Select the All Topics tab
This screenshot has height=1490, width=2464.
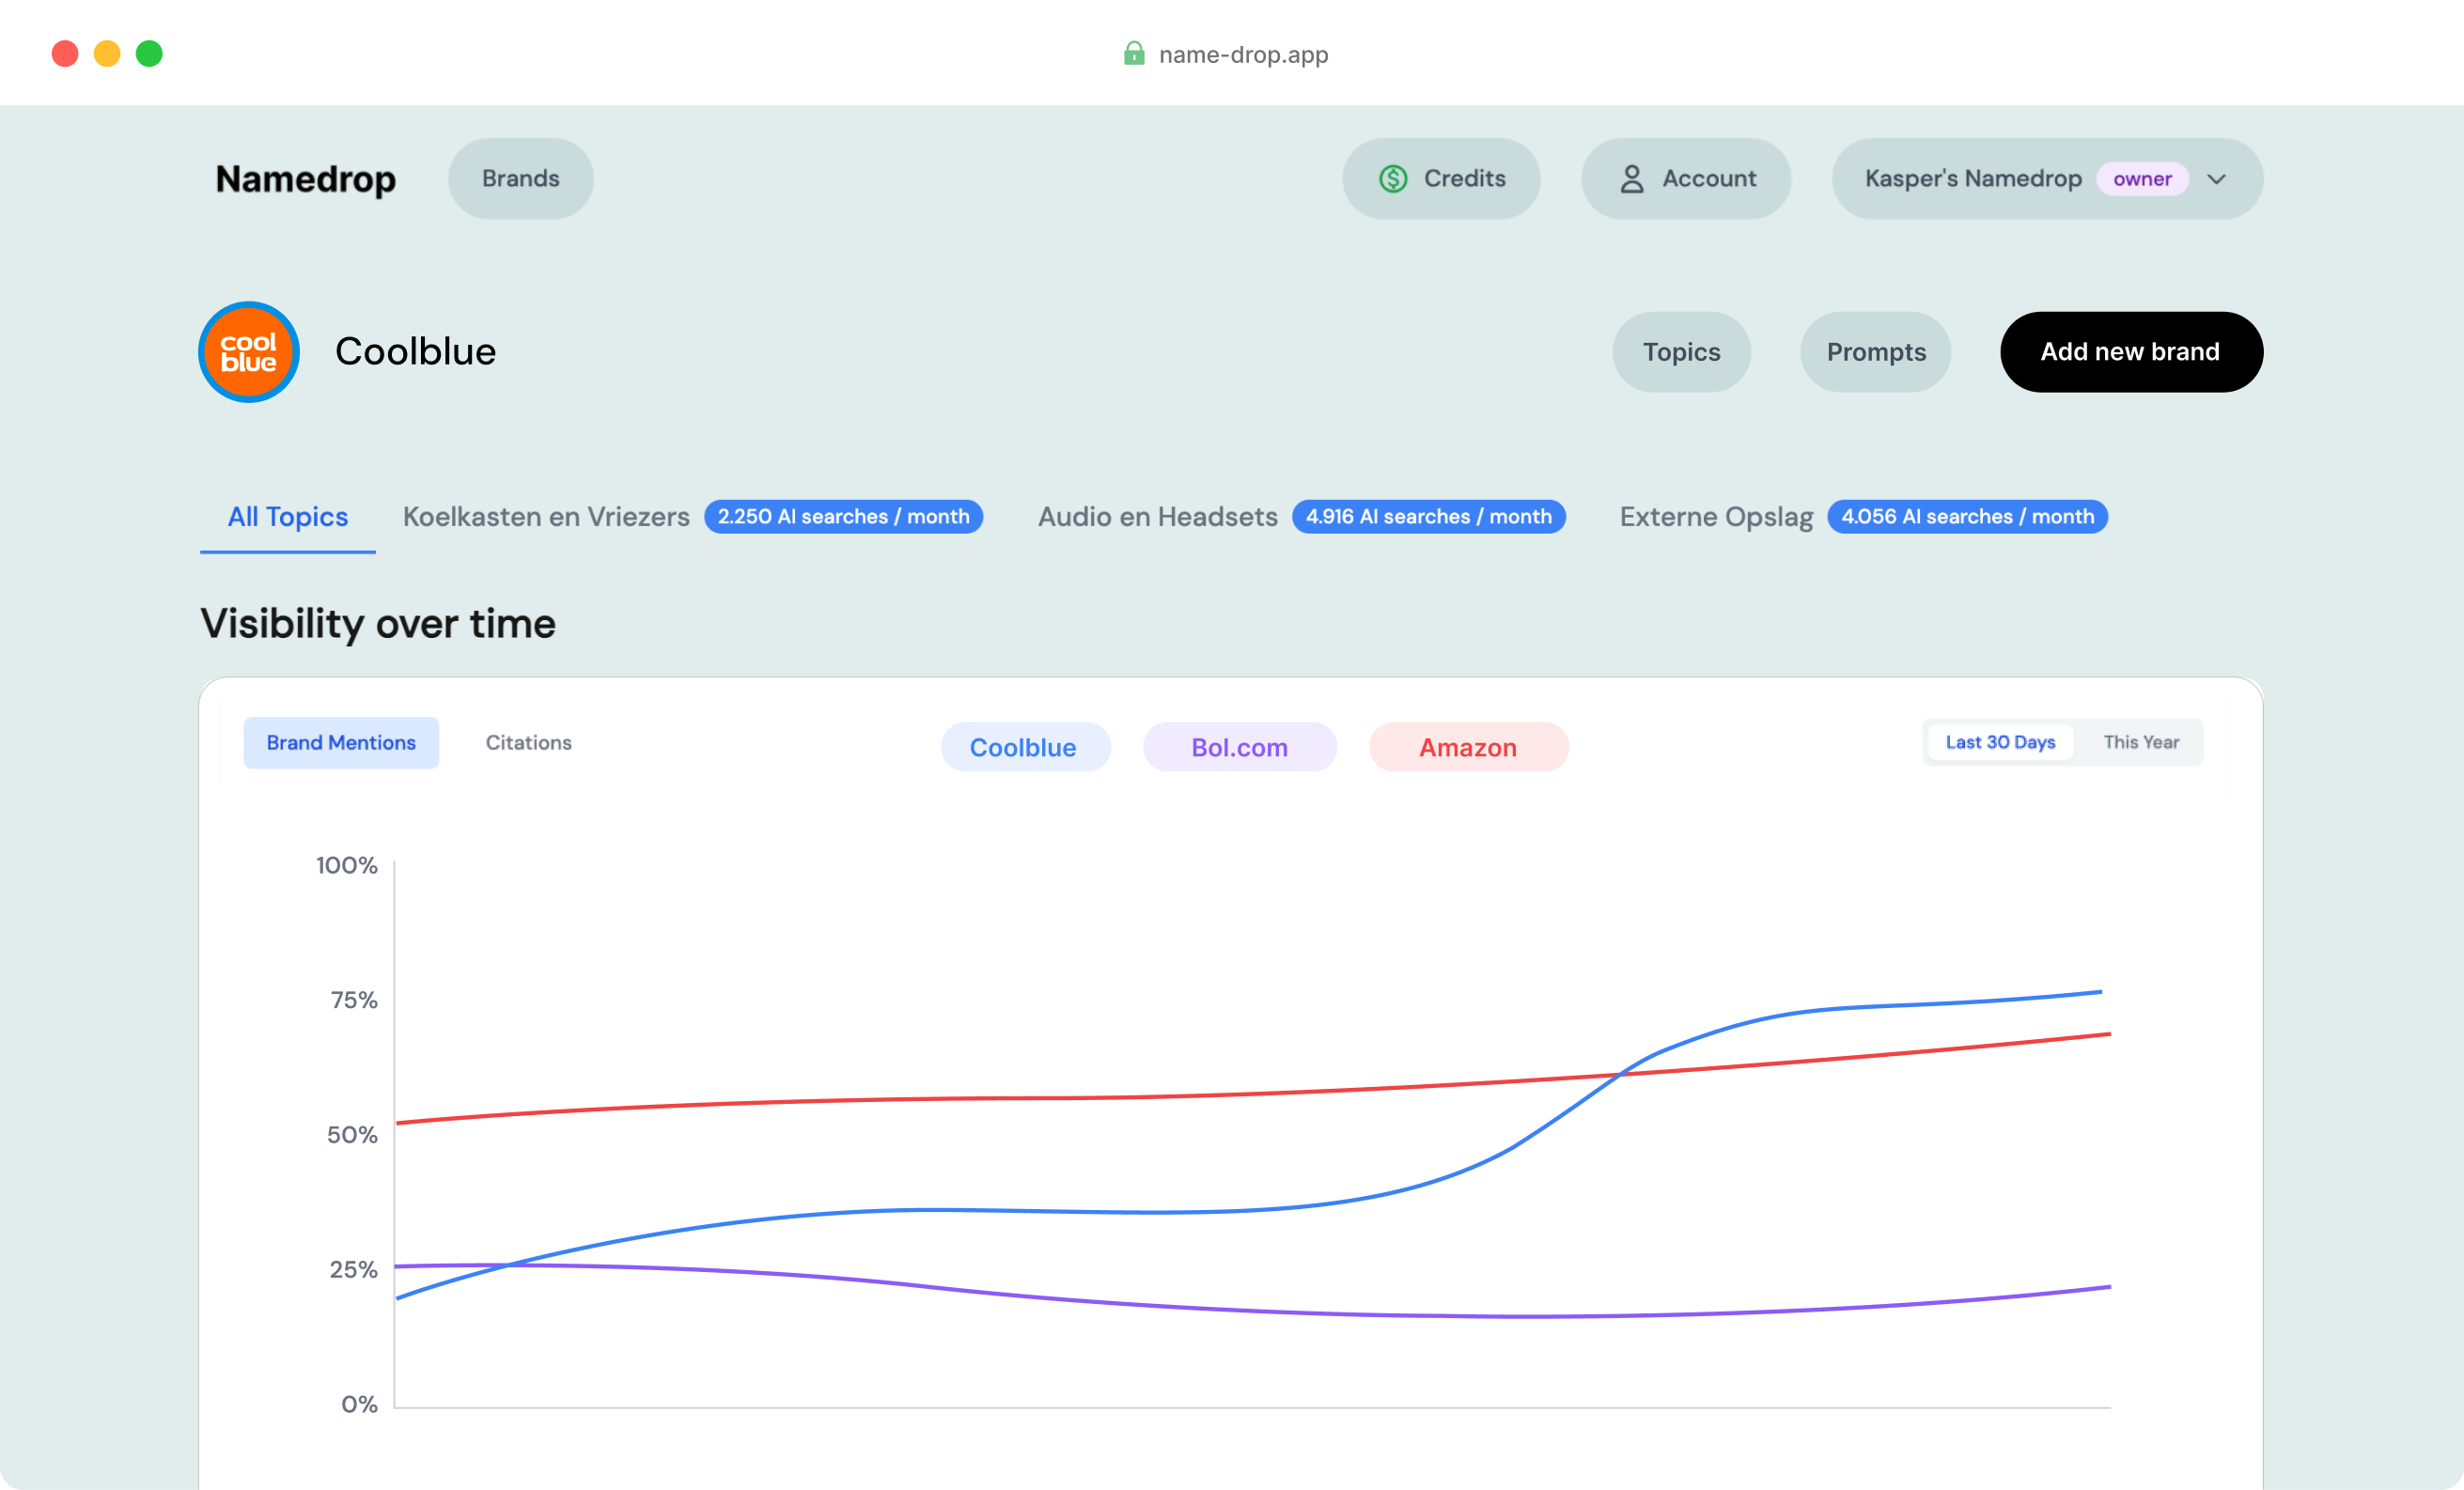coord(288,517)
